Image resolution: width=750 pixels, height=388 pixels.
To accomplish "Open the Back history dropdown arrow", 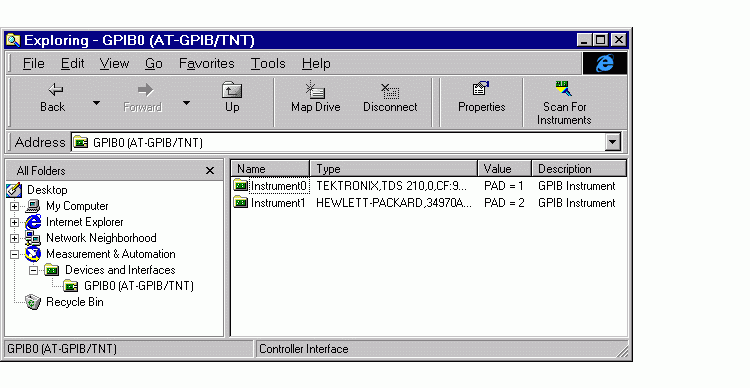I will click(x=96, y=102).
